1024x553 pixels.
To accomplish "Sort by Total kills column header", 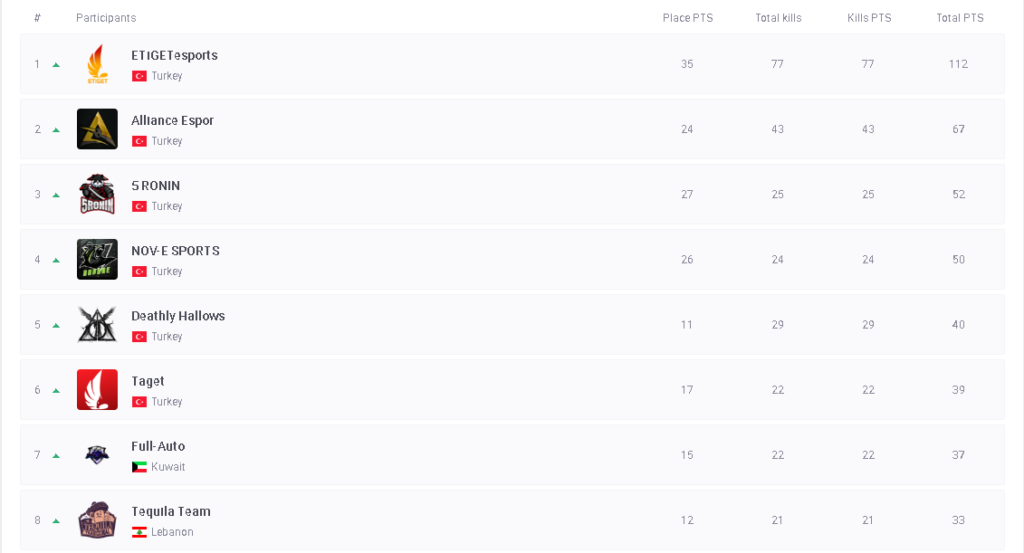I will (x=778, y=18).
